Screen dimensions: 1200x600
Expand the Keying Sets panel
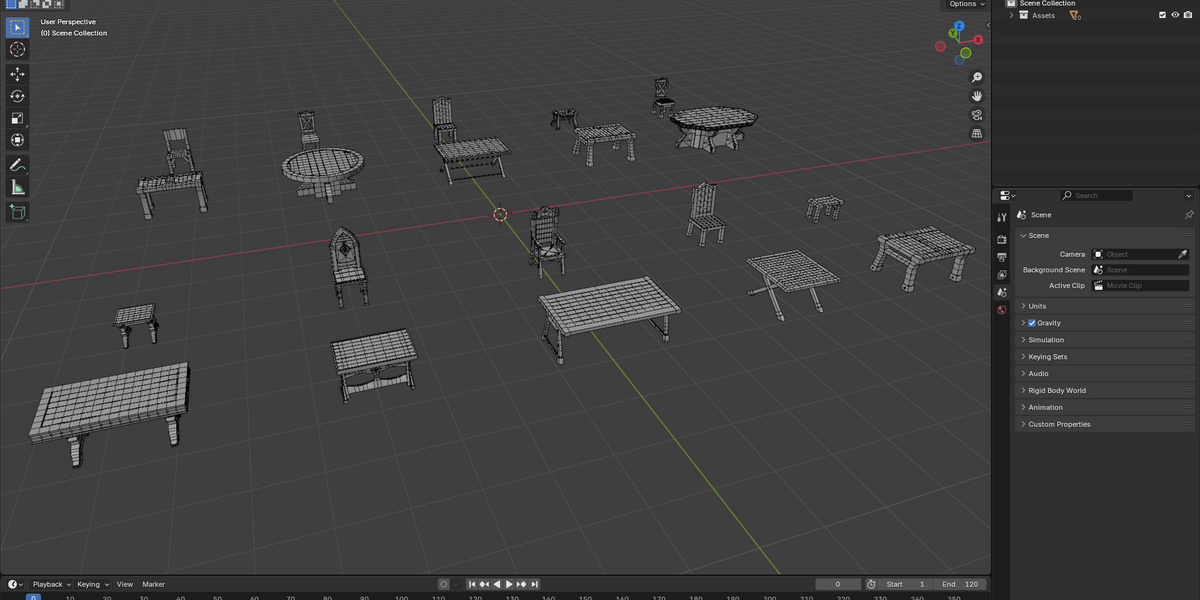1023,357
